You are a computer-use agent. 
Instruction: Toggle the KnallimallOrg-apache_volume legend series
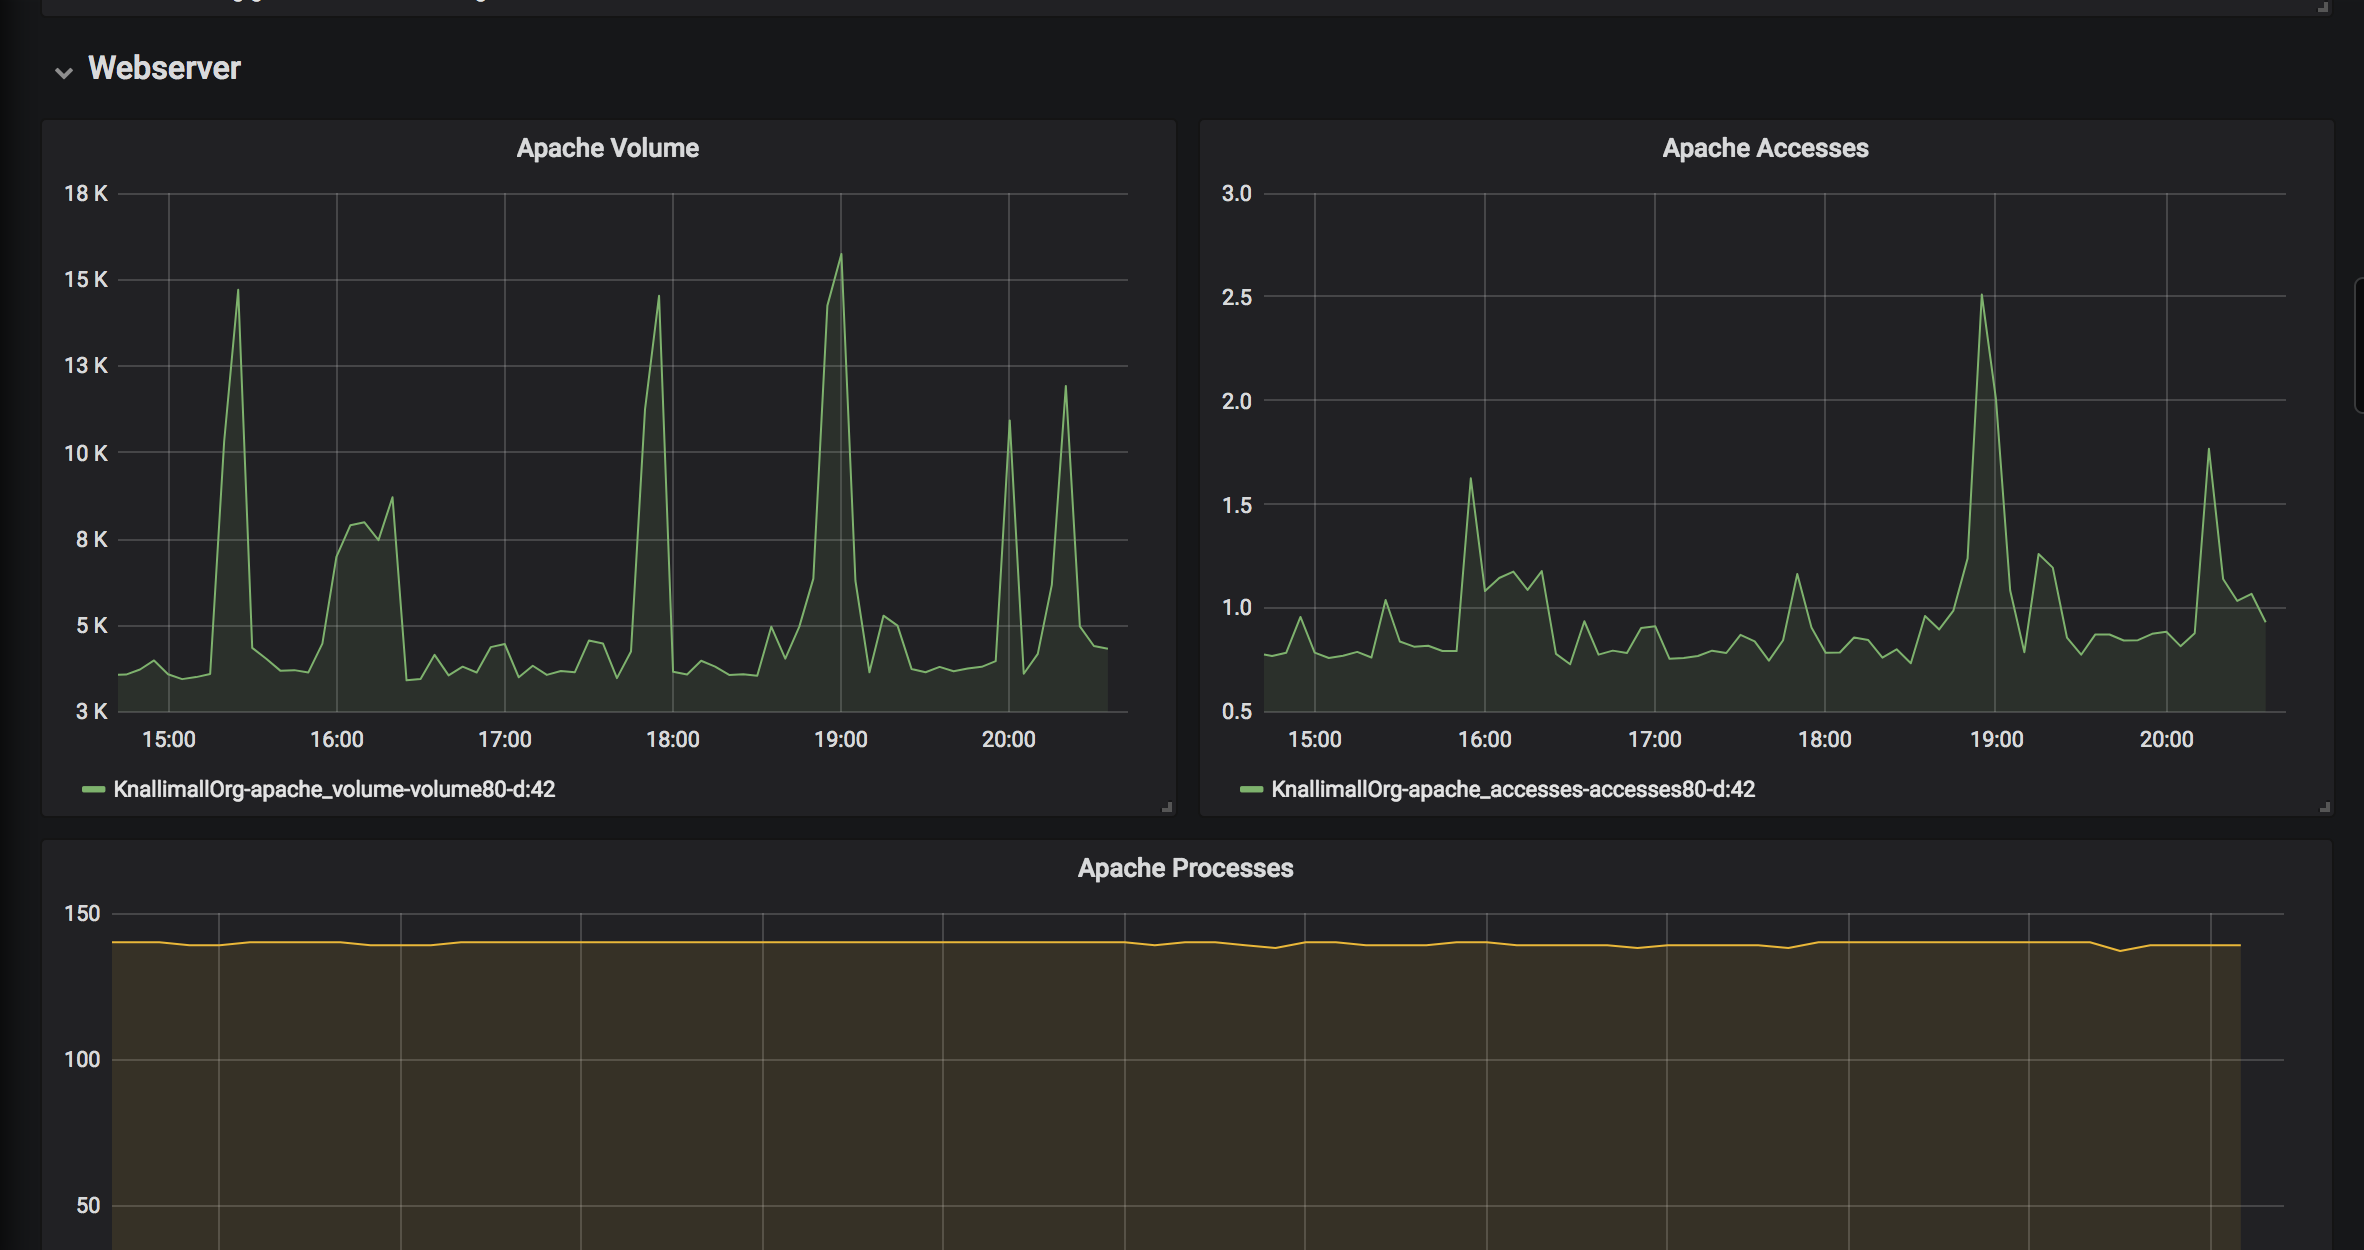point(334,790)
